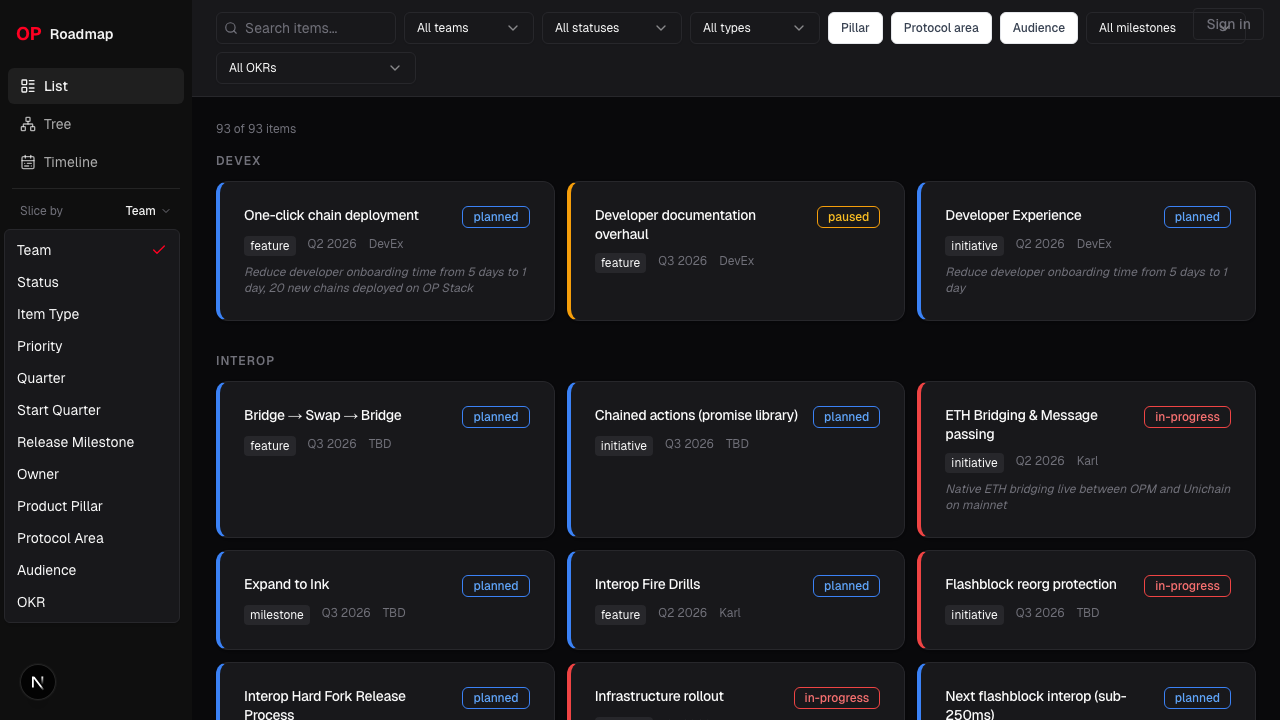Viewport: 1280px width, 720px height.
Task: Open the Interop Fire Drills card
Action: point(736,600)
